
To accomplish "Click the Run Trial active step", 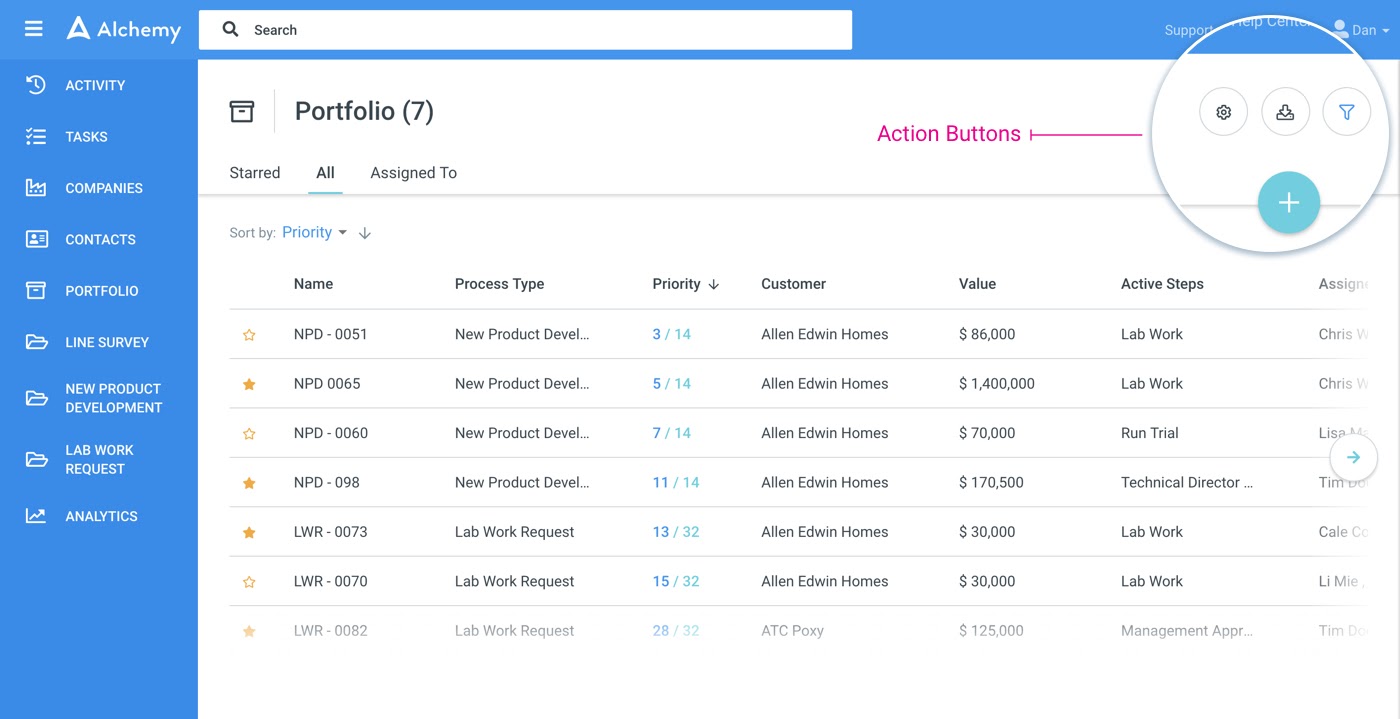I will coord(1149,433).
